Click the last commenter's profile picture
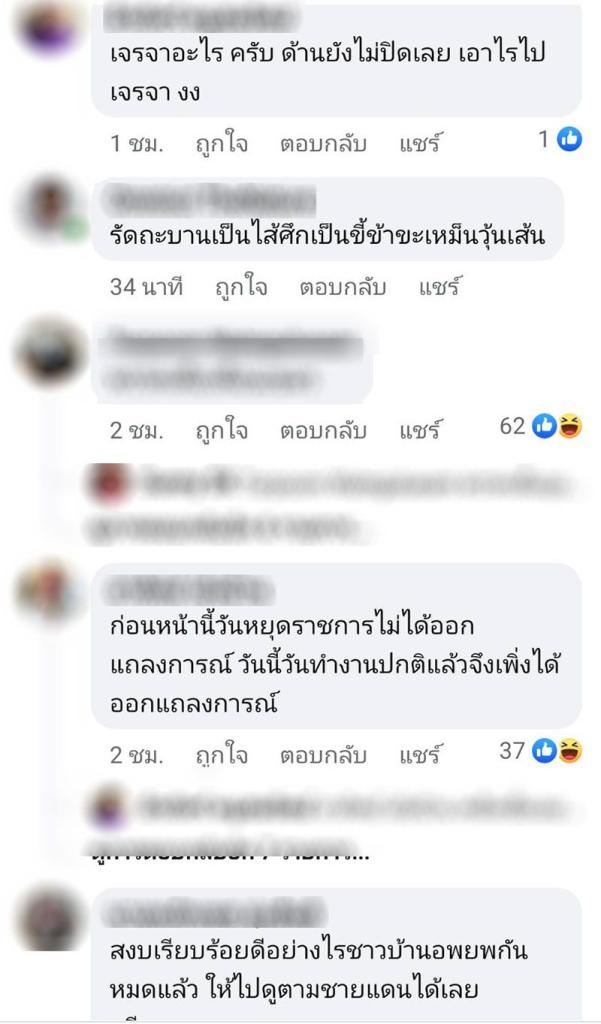601x1024 pixels. click(x=49, y=920)
